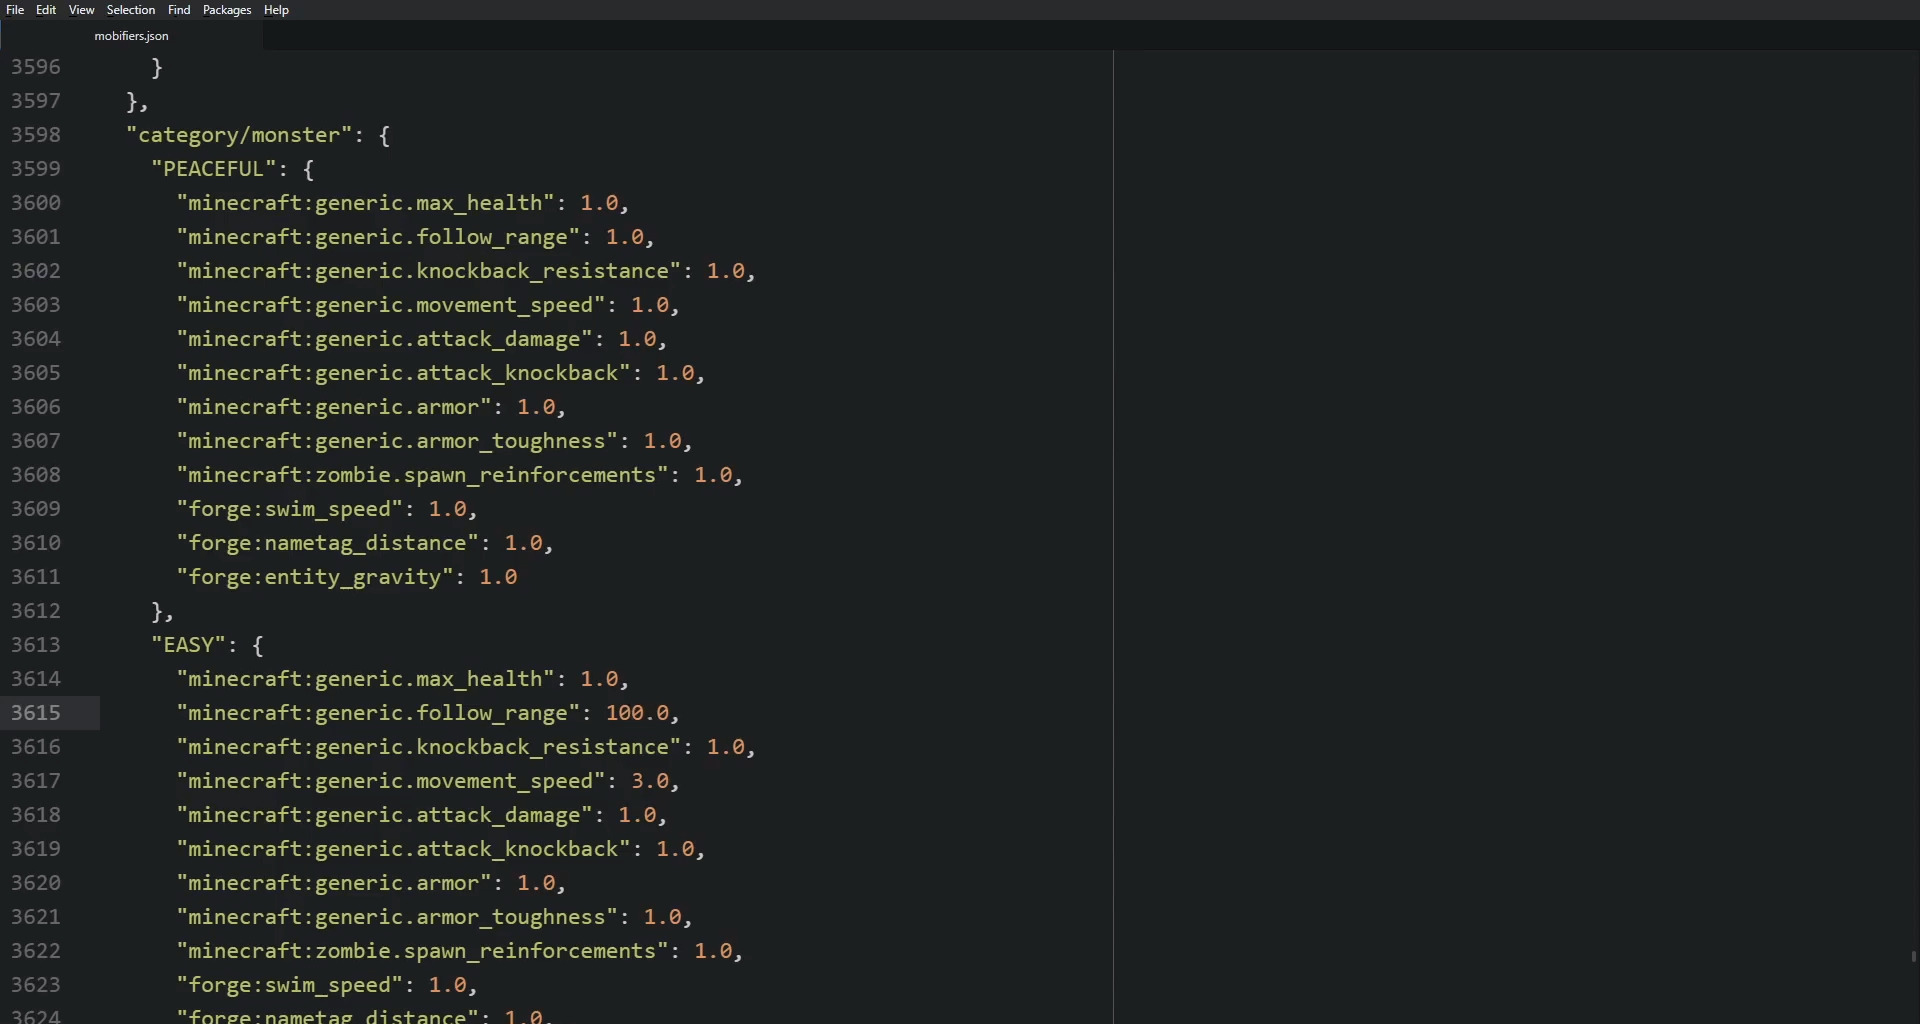The image size is (1920, 1024).
Task: Click the vertical scrollbar marker at right edge
Action: coord(1913,957)
